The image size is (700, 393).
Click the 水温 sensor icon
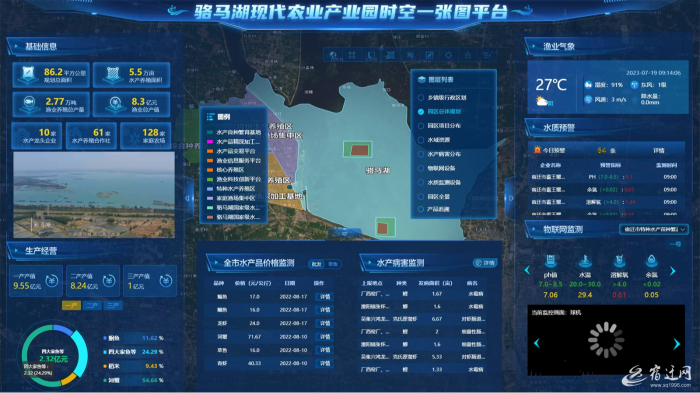click(584, 260)
